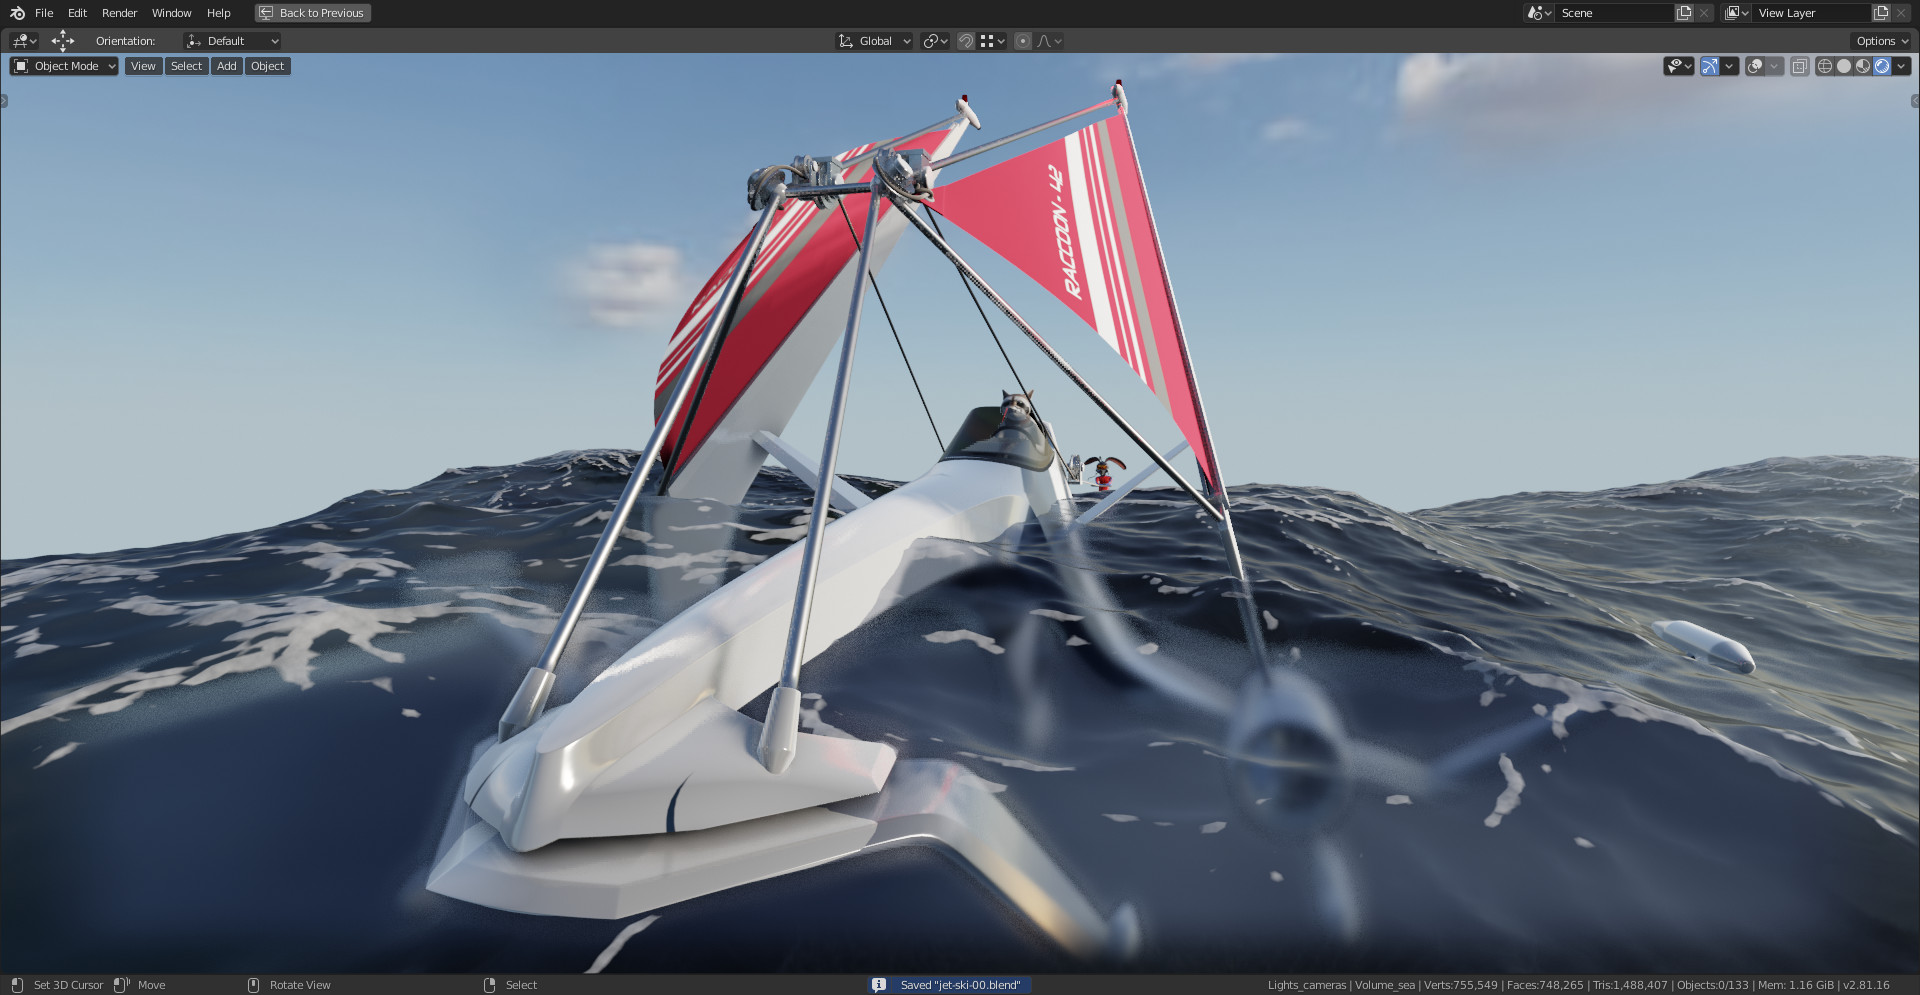Image resolution: width=1920 pixels, height=995 pixels.
Task: Open the transform pivot point dropdown
Action: point(935,41)
